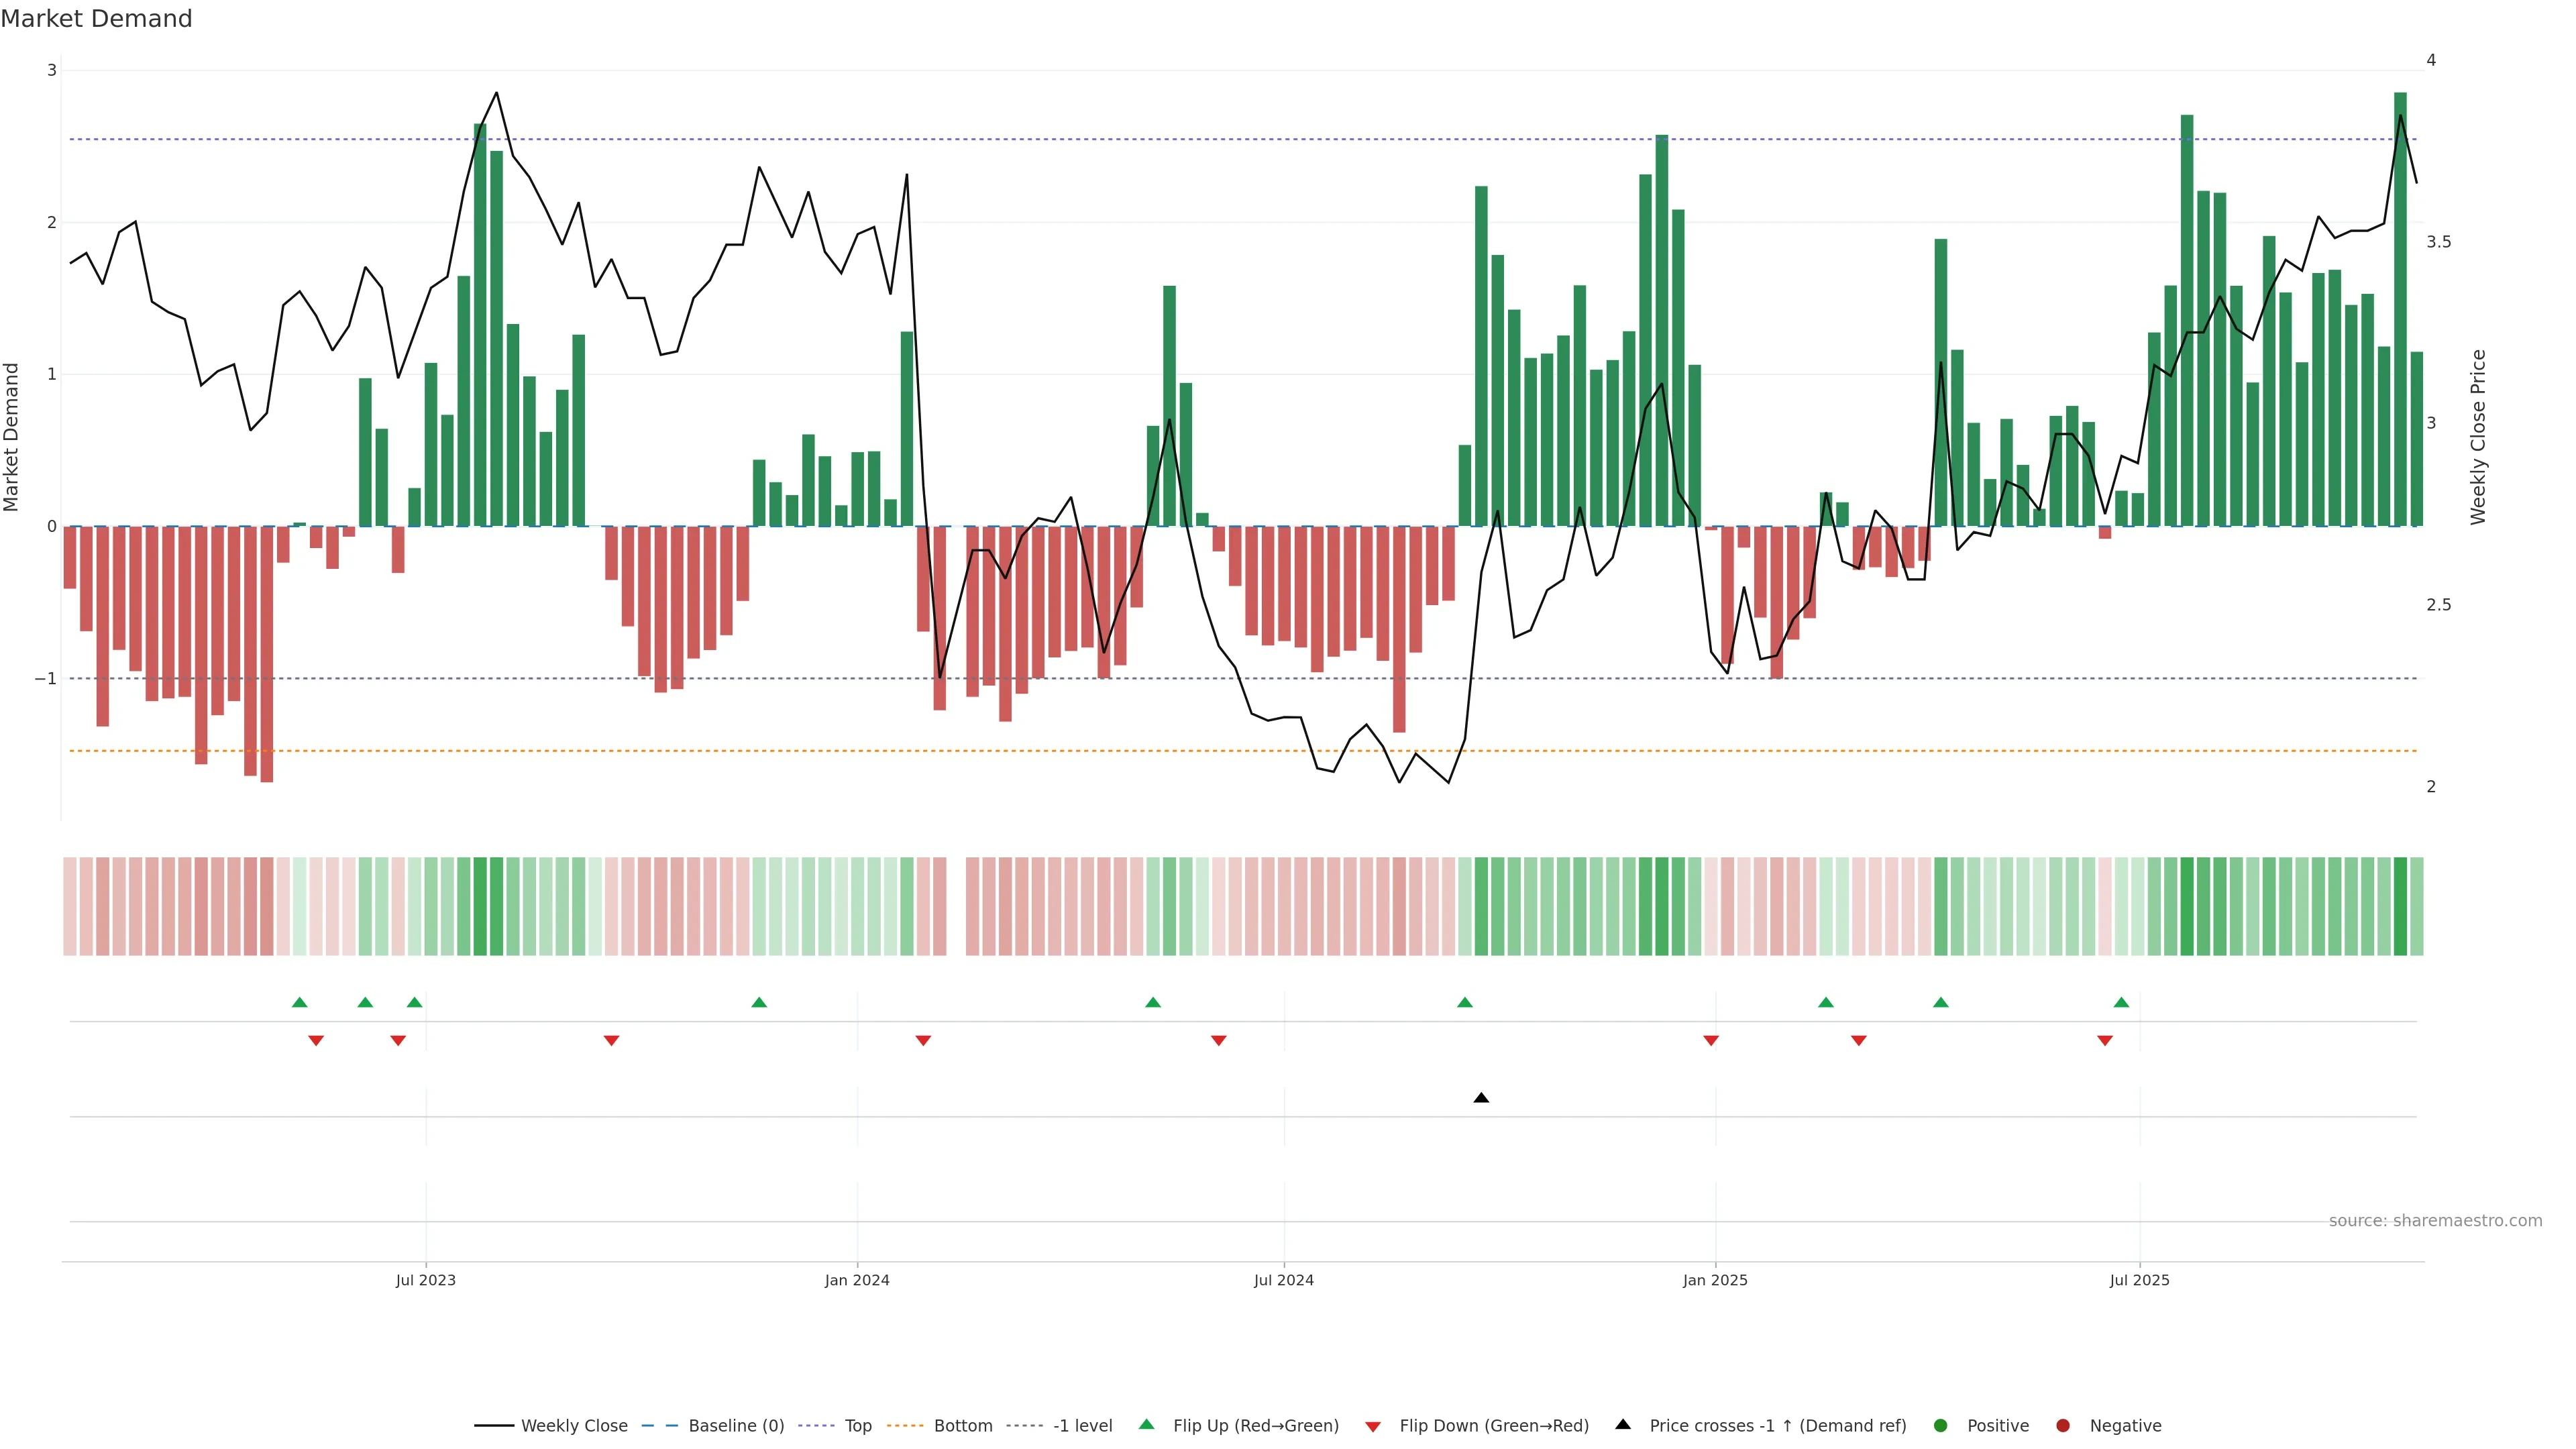Click the last green flip-up marker before Jul 2025
Screen dimensions: 2576x1449
2121,1002
